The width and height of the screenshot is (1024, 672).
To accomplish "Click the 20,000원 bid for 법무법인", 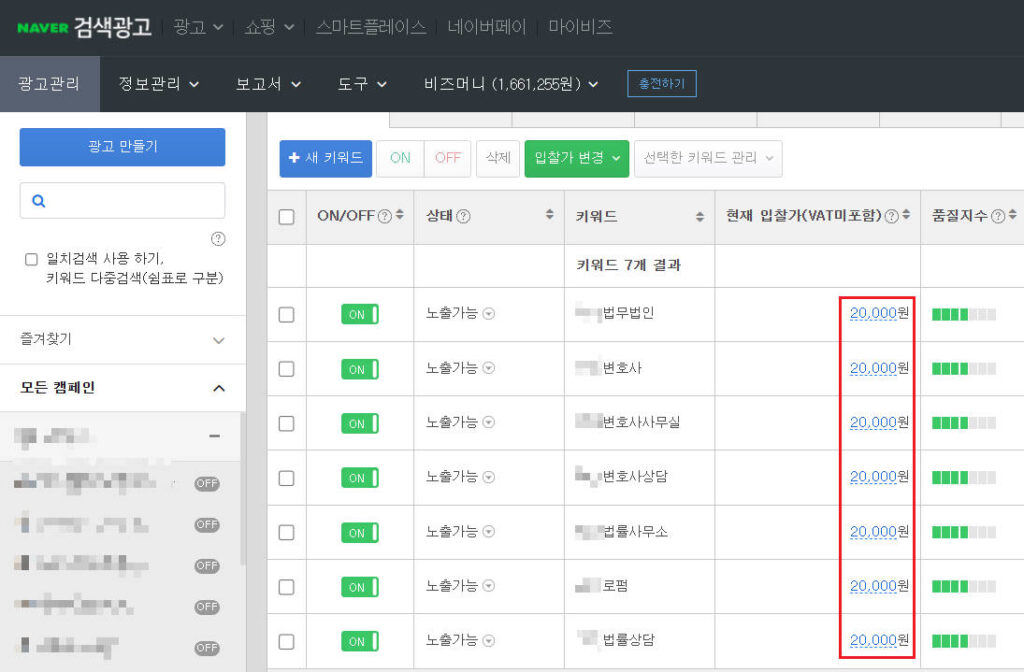I will click(x=879, y=313).
